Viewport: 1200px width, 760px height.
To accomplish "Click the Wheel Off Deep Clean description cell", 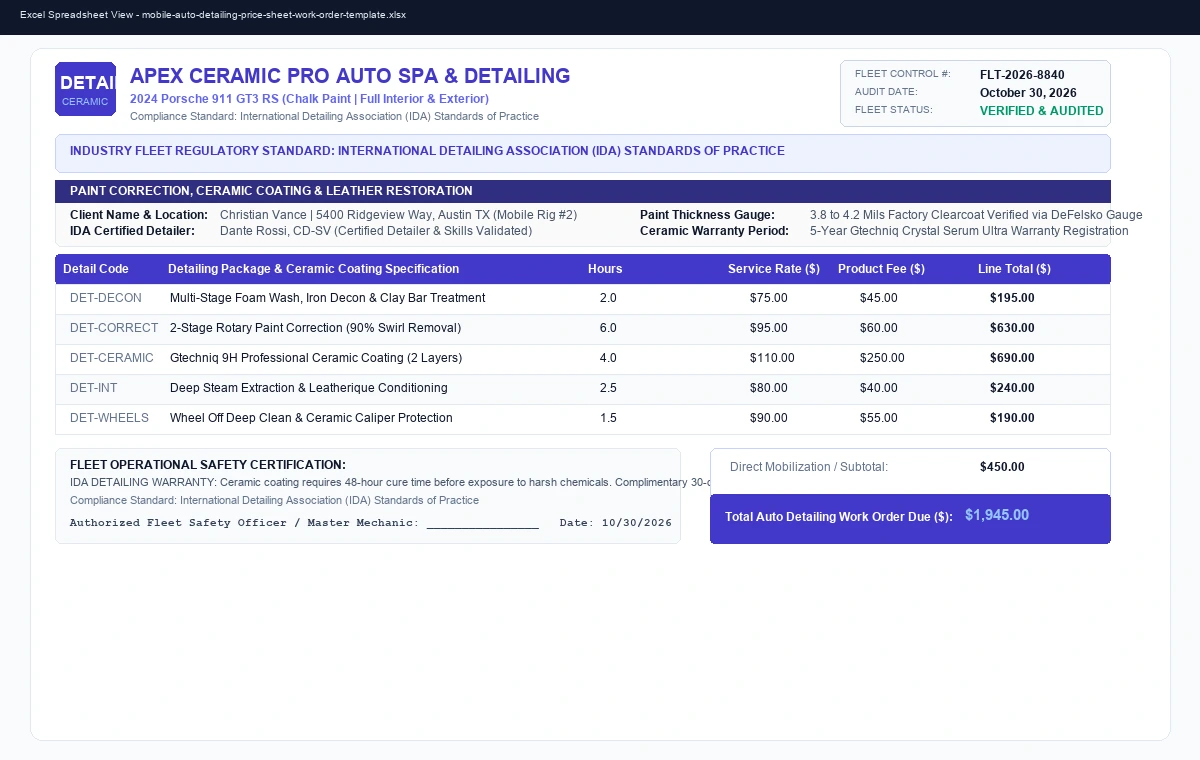I will (311, 418).
